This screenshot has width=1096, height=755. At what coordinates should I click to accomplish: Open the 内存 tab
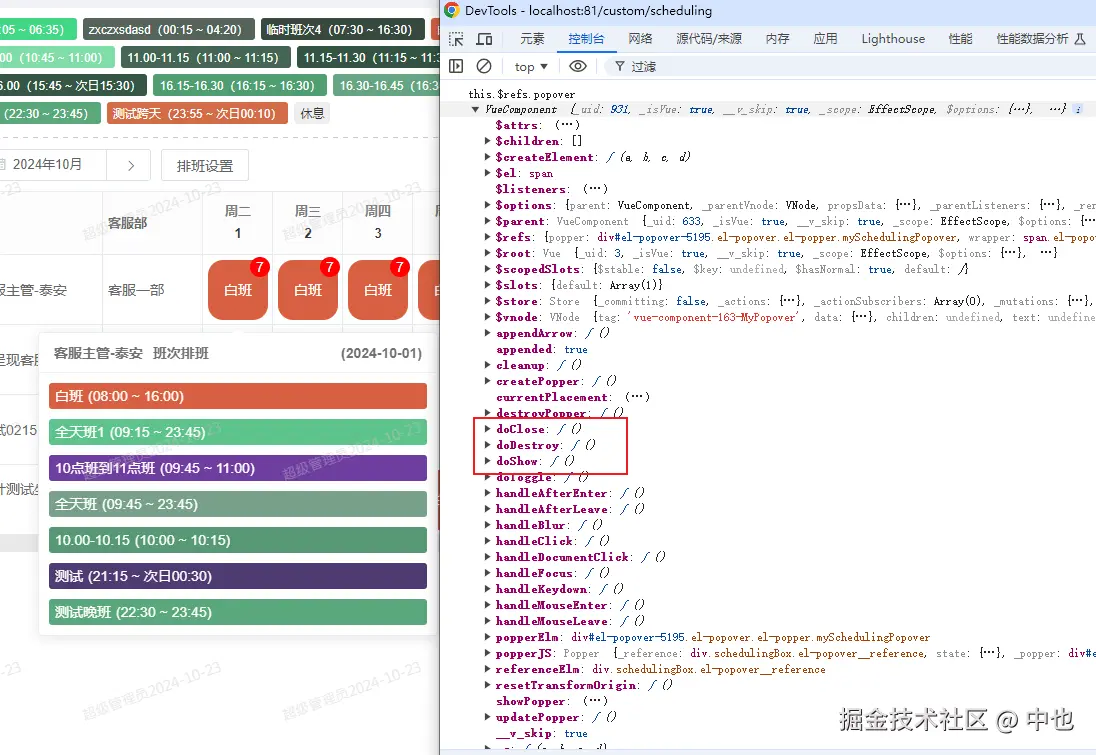tap(777, 39)
